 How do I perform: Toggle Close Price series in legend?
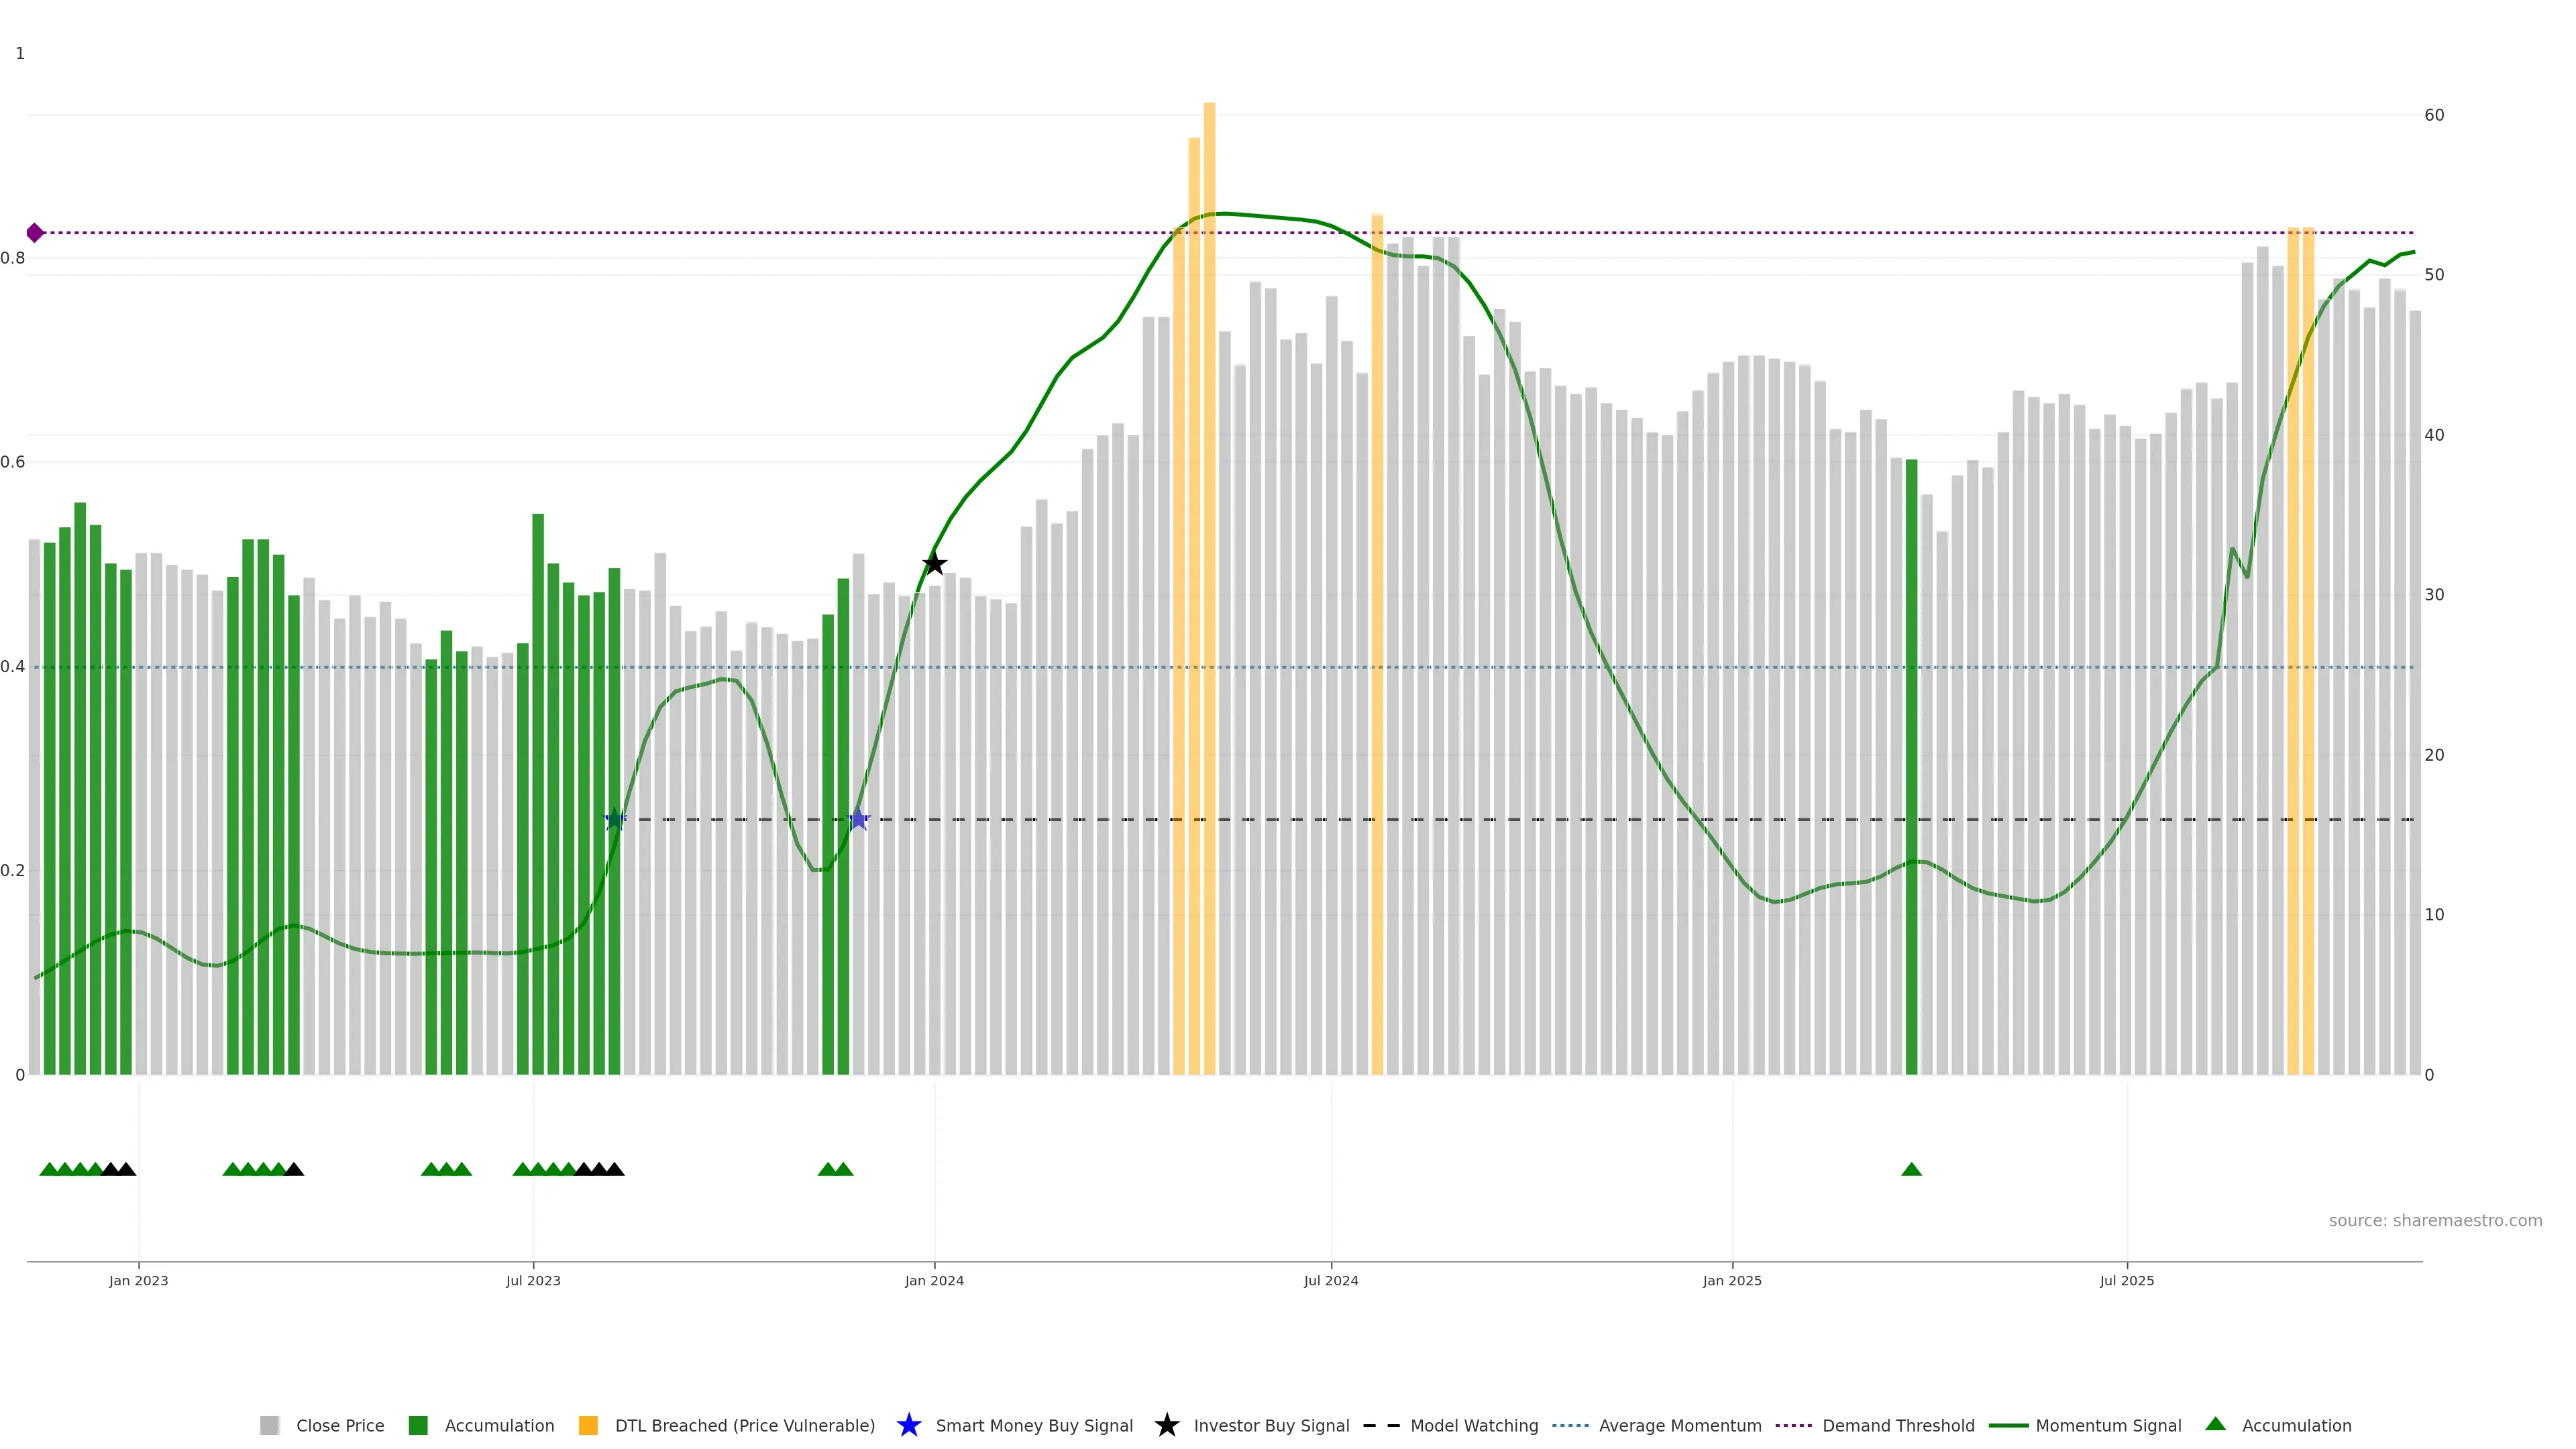(x=339, y=1425)
